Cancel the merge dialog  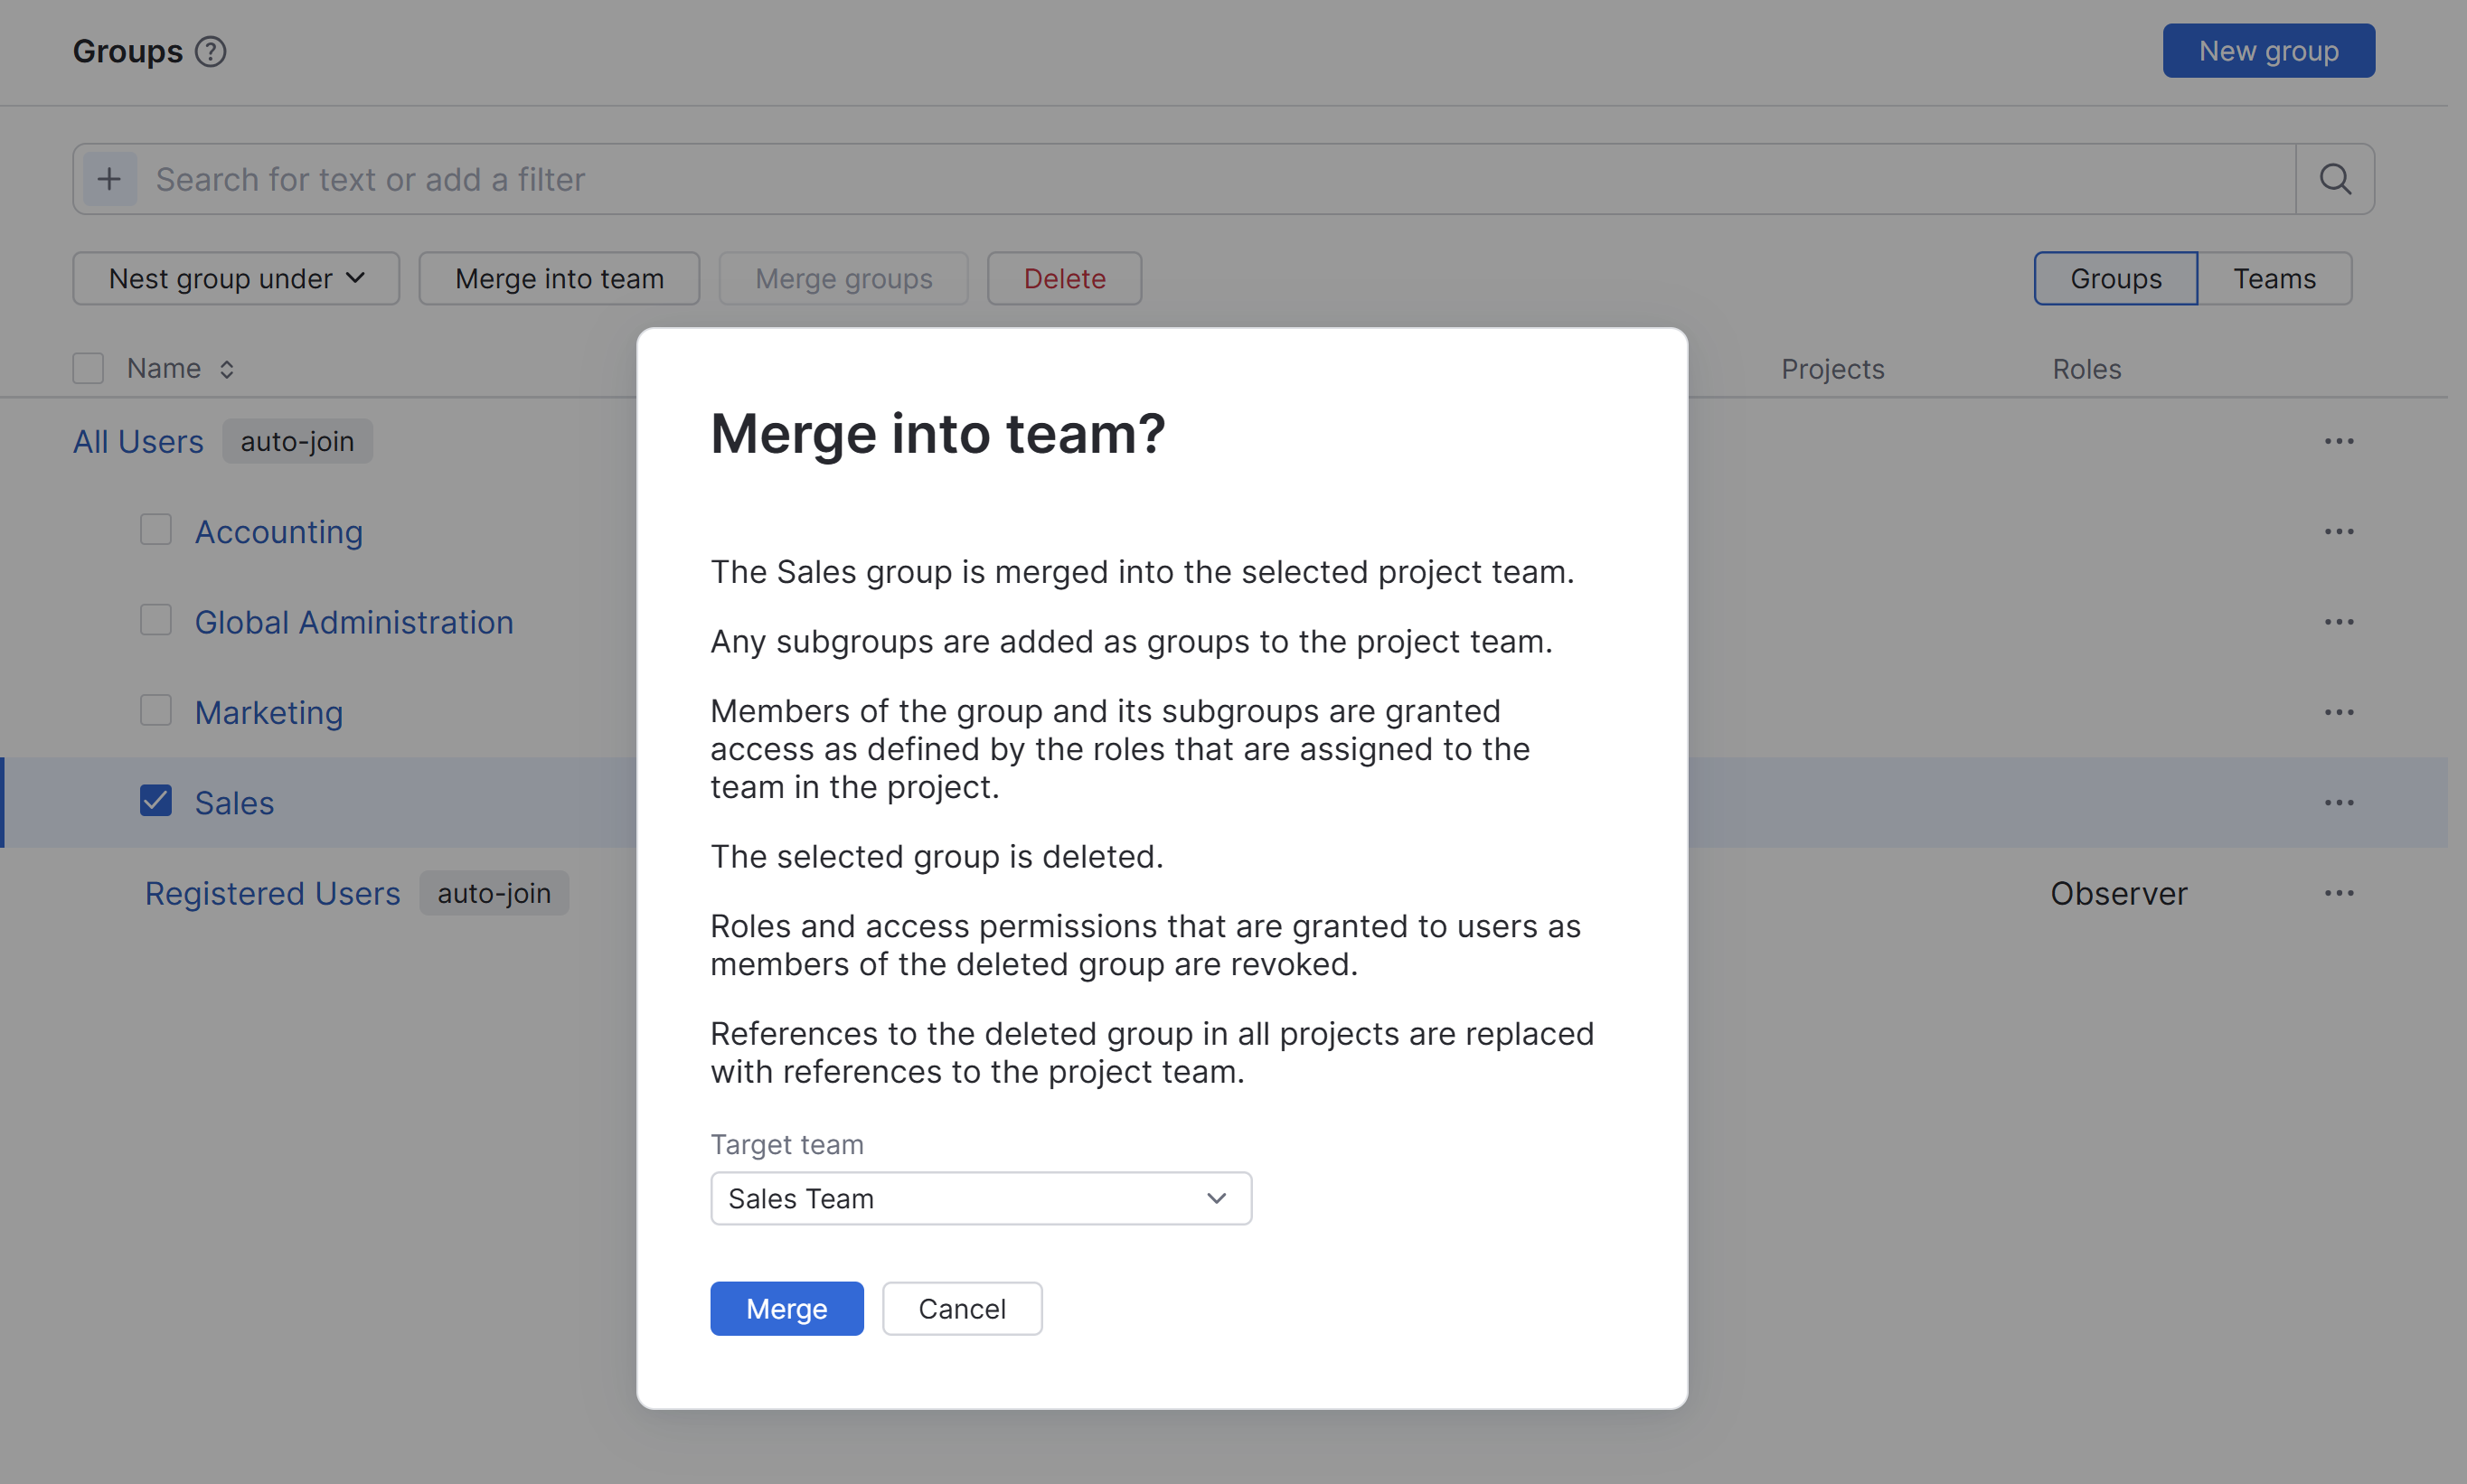[961, 1308]
